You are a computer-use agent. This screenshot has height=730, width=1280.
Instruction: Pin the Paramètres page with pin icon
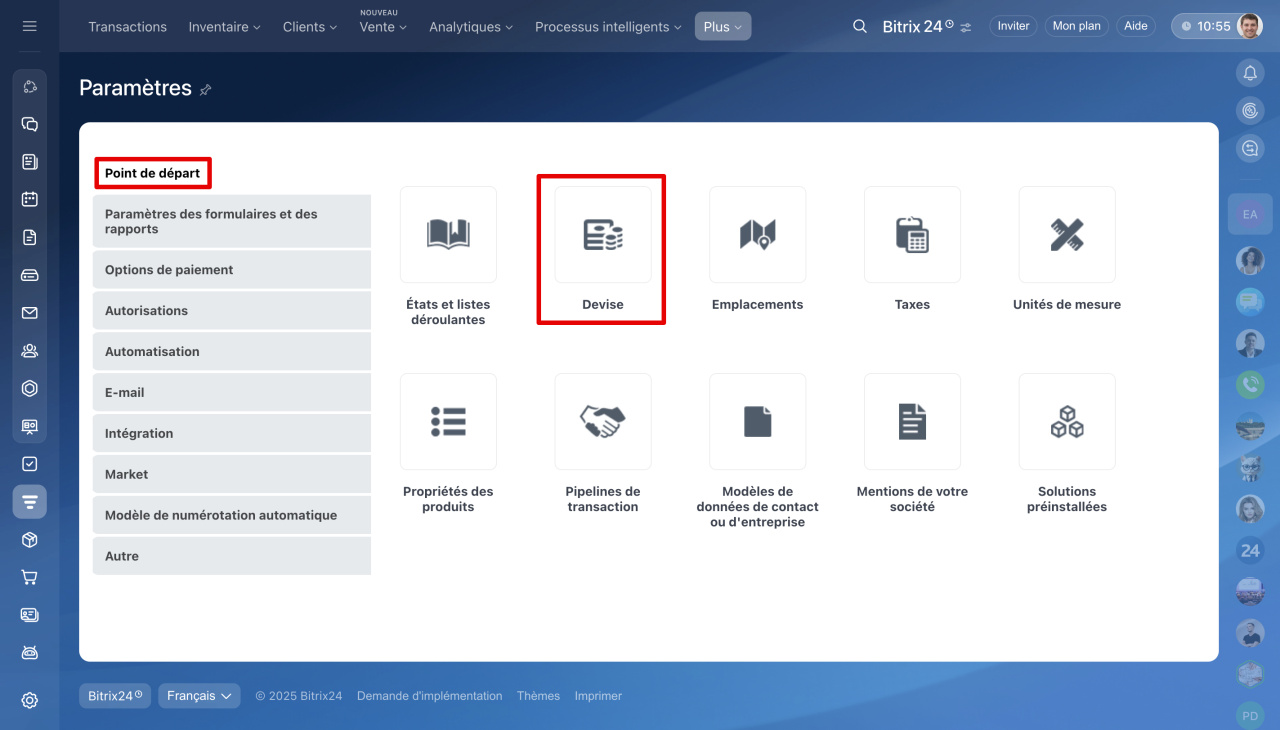(206, 90)
